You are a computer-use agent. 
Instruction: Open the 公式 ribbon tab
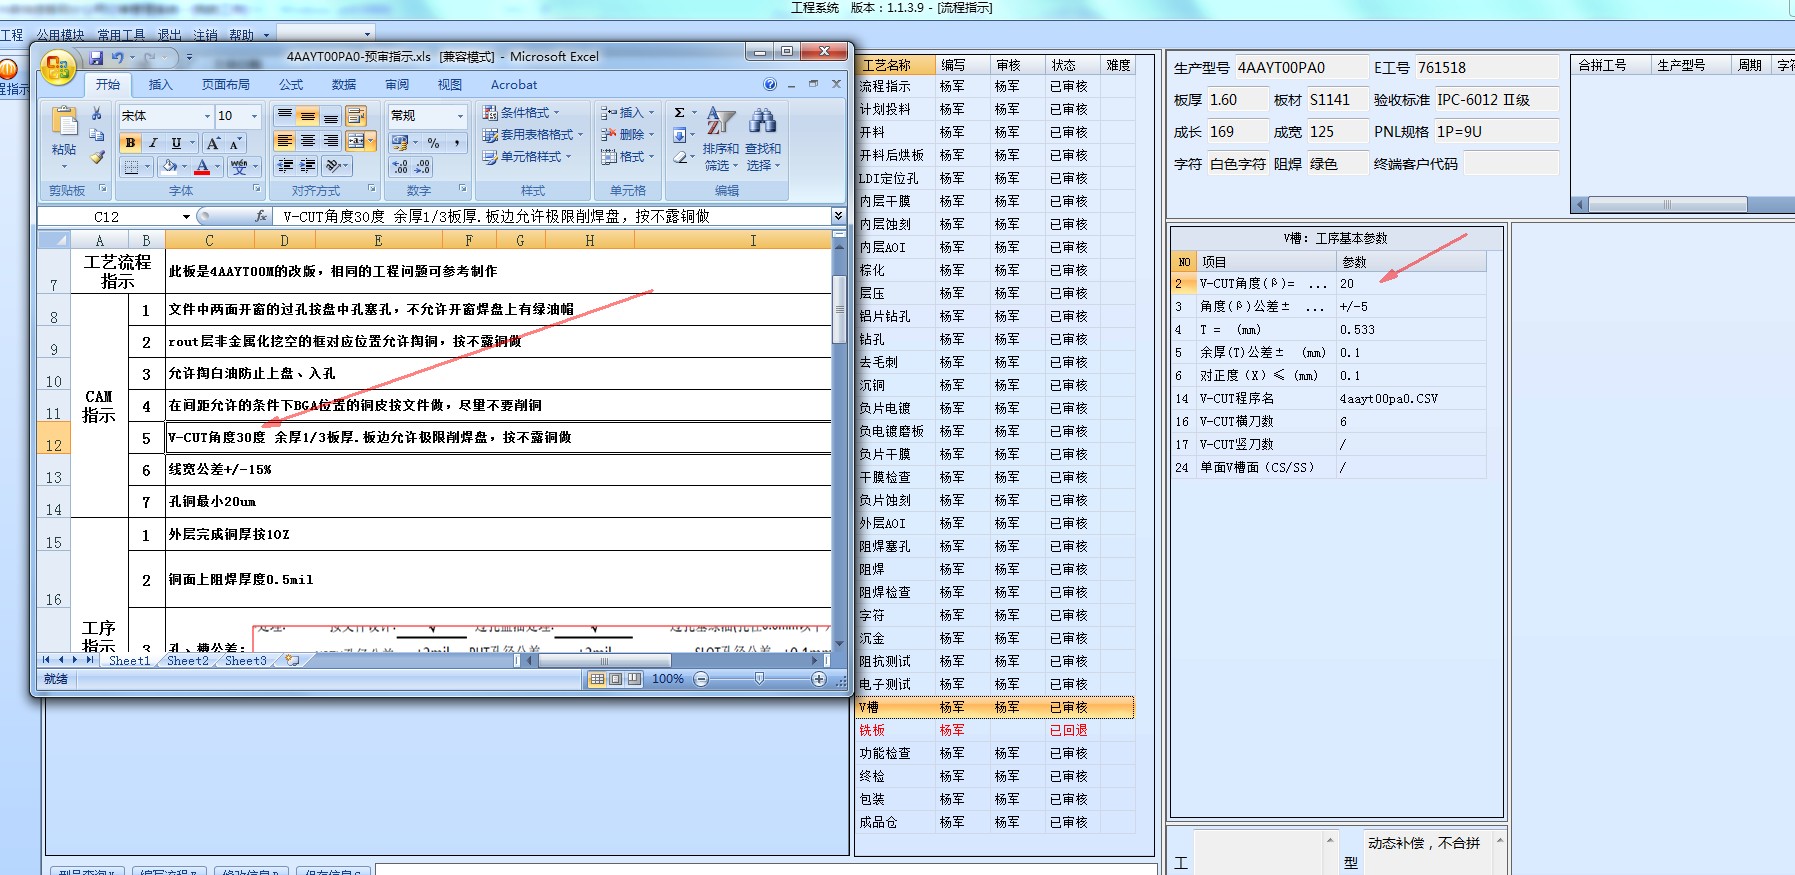pyautogui.click(x=291, y=85)
